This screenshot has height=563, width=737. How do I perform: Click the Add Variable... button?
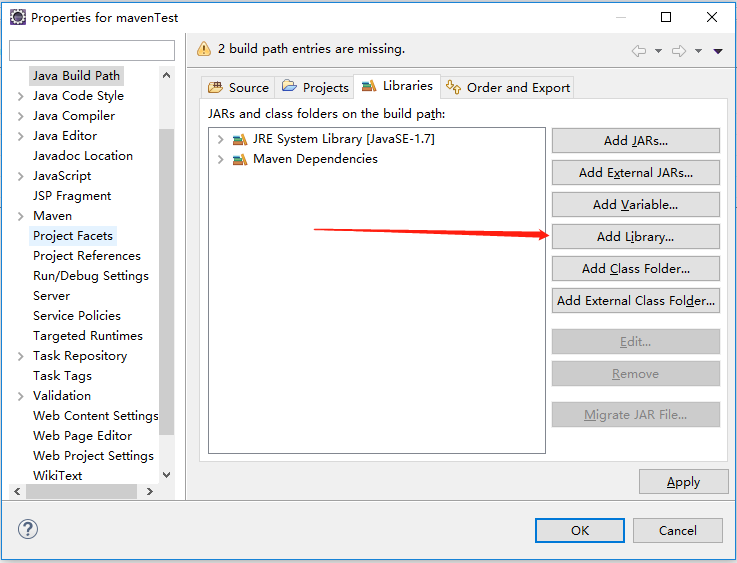point(635,204)
